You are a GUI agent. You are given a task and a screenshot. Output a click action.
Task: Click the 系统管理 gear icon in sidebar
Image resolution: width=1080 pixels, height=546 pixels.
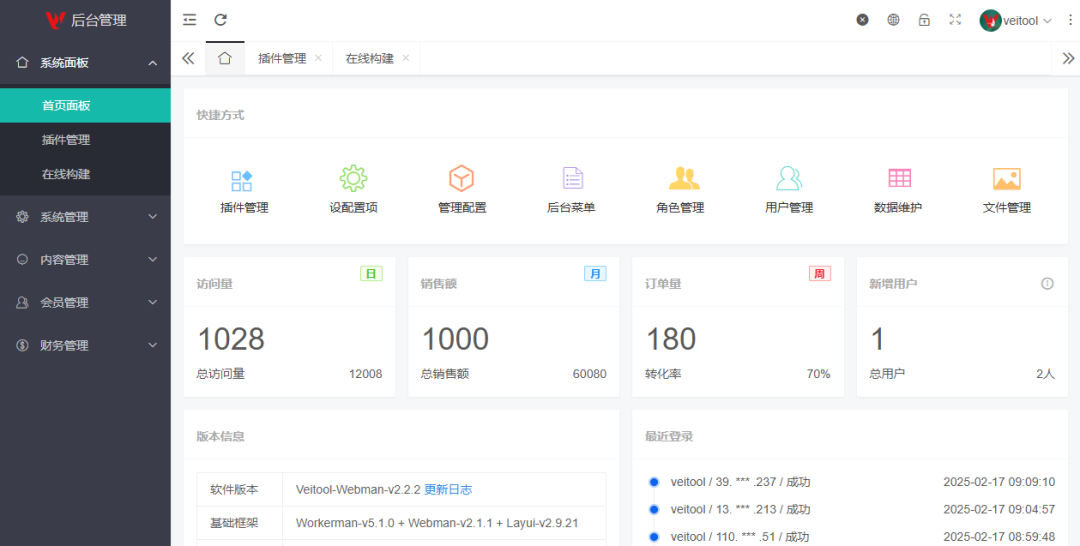pyautogui.click(x=22, y=217)
